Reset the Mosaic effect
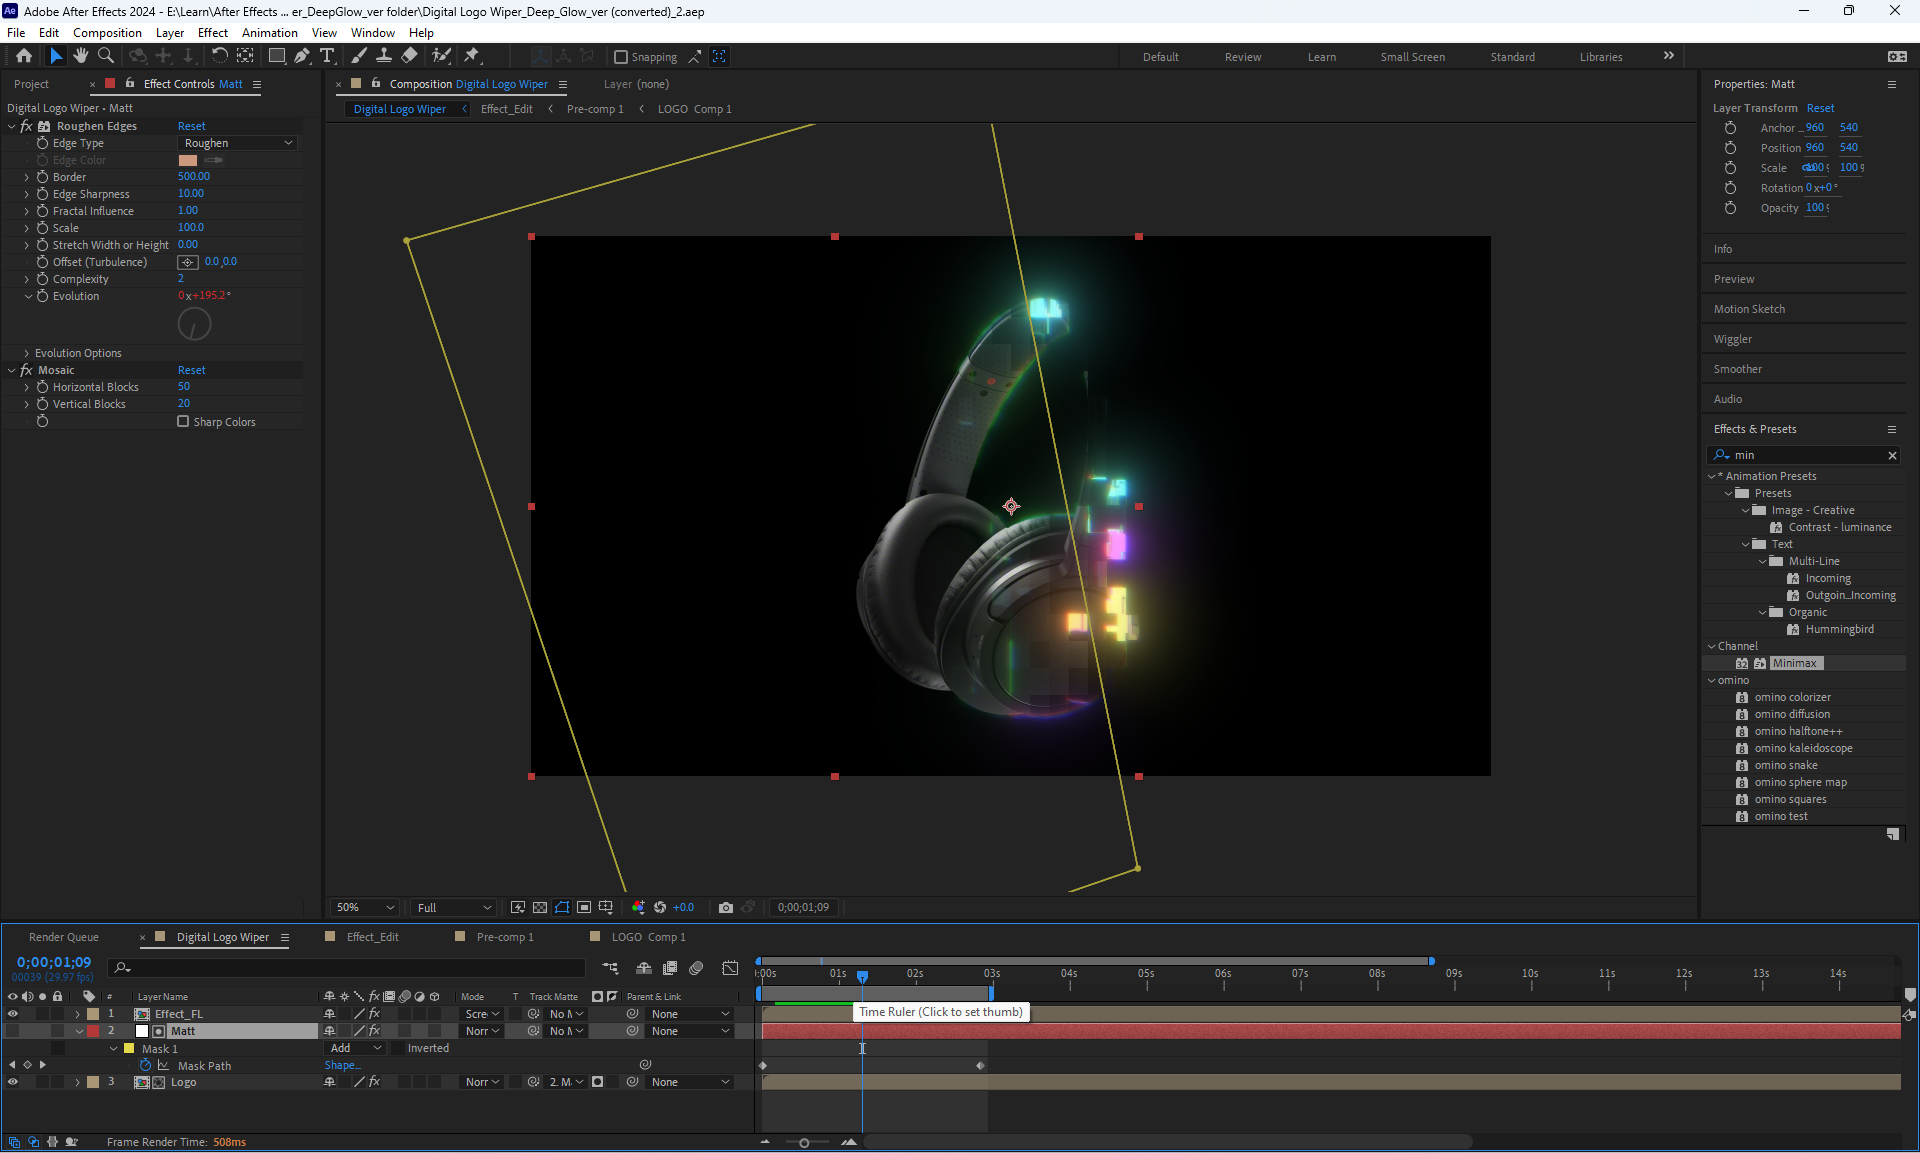Screen dimensions: 1920x1153 191,370
